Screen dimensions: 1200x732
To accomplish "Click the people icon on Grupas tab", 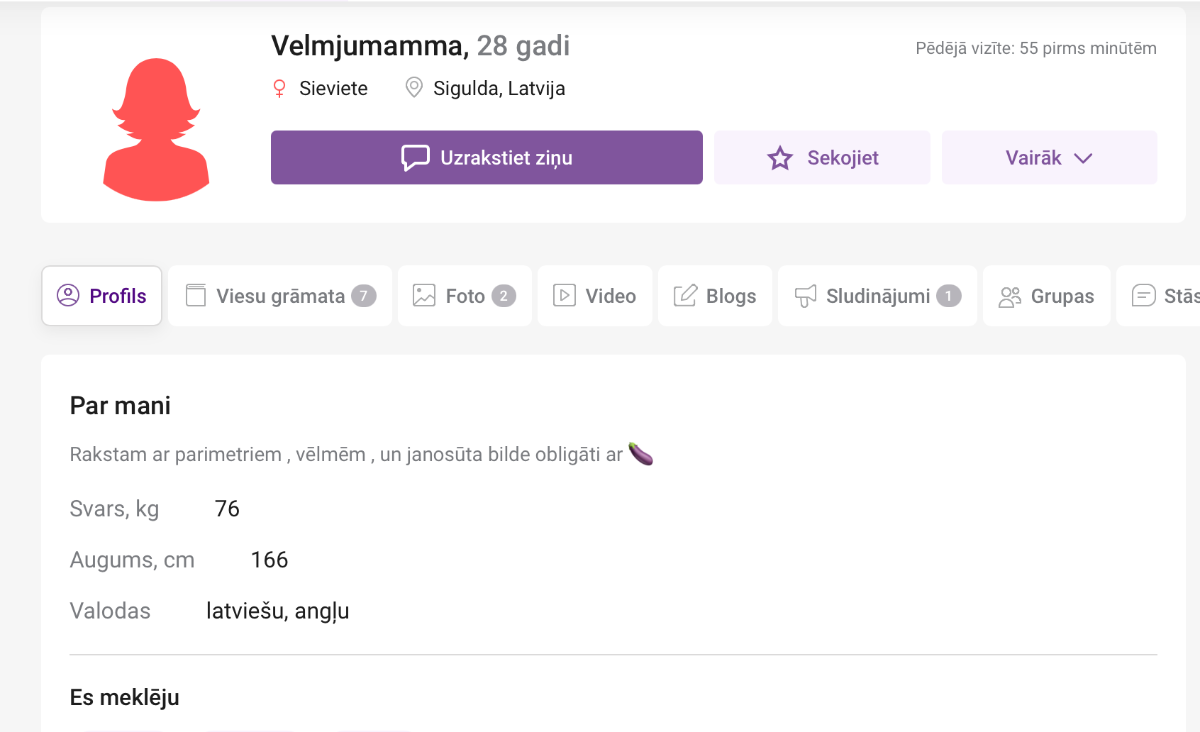I will 1010,296.
